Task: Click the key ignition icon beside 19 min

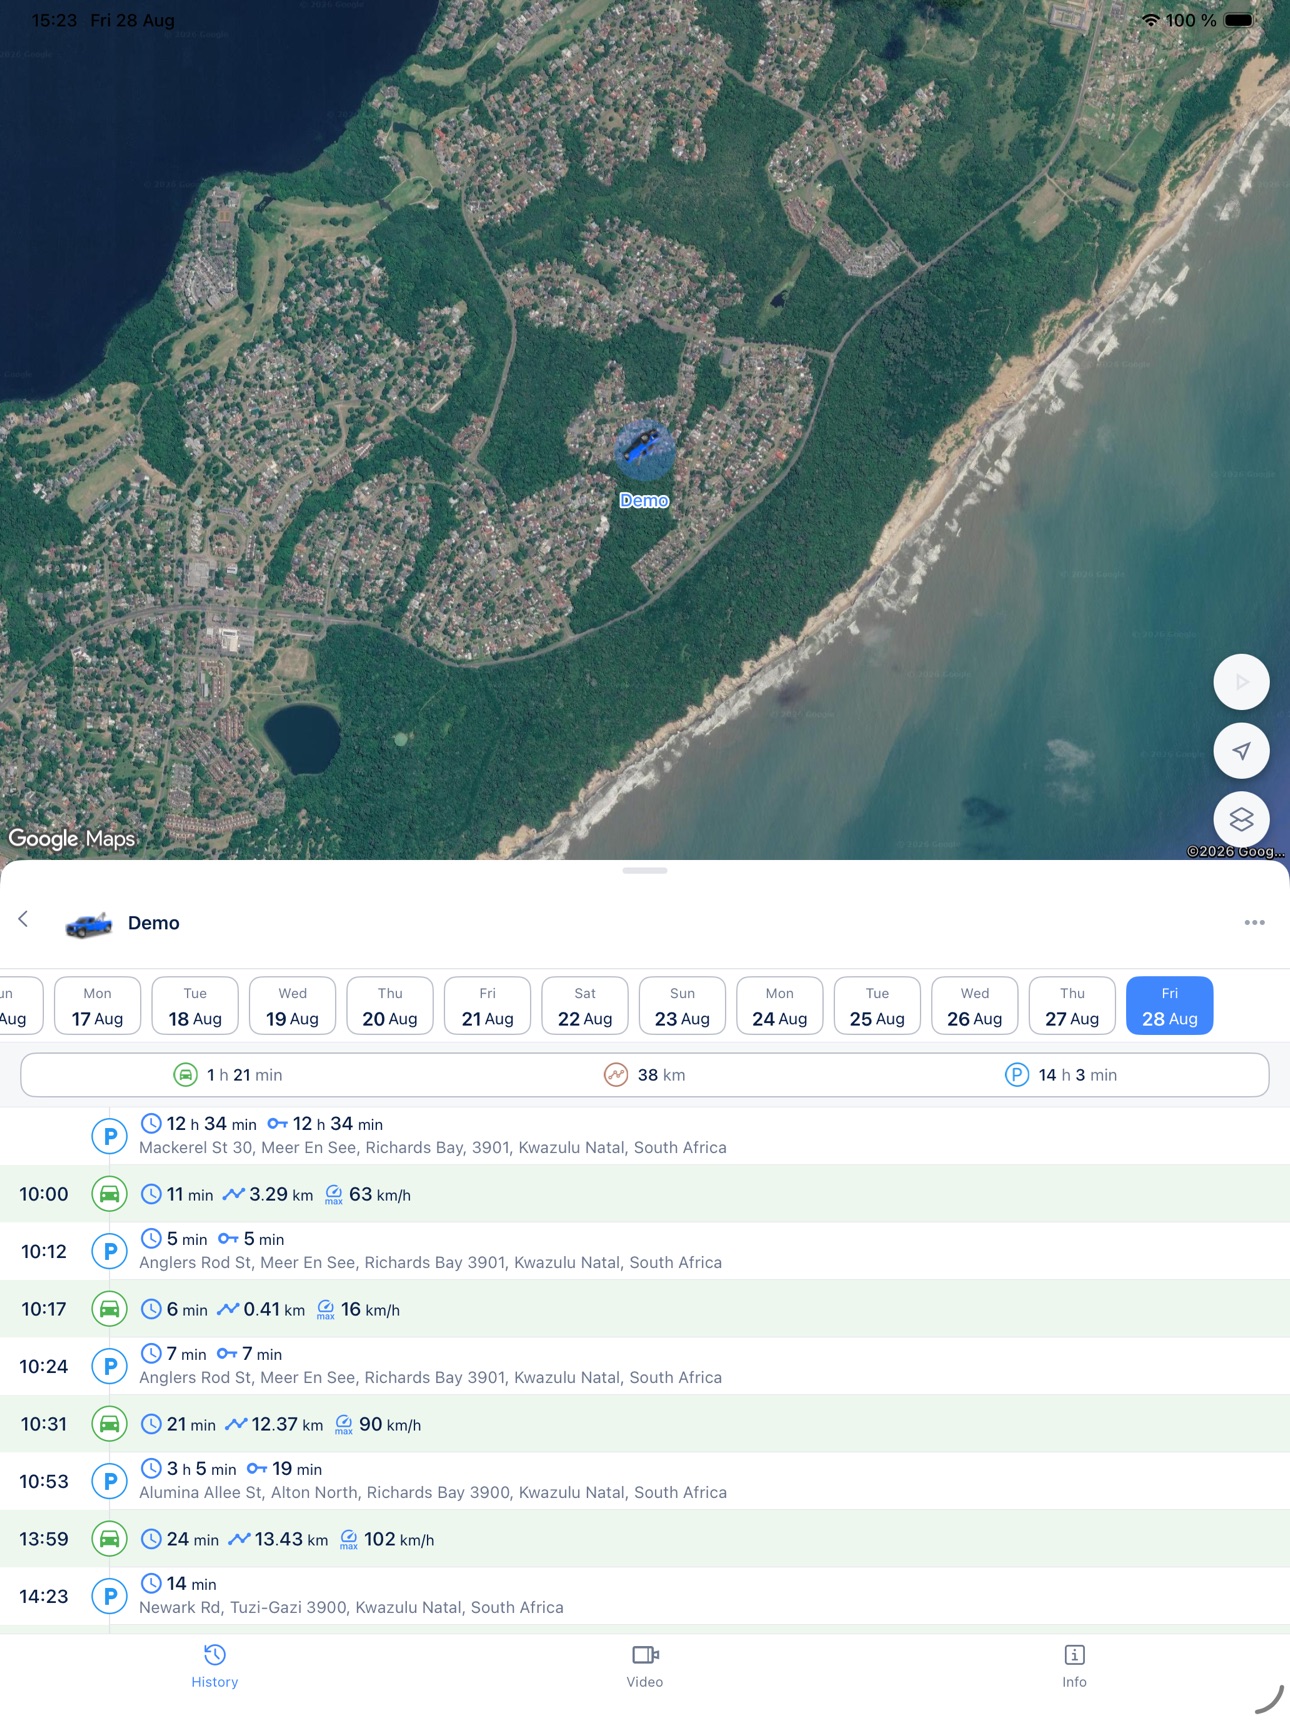Action: [x=257, y=1469]
